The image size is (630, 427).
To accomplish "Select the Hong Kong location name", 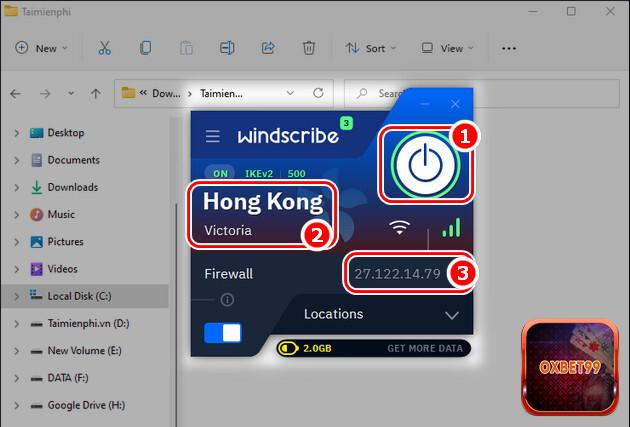I will 263,202.
